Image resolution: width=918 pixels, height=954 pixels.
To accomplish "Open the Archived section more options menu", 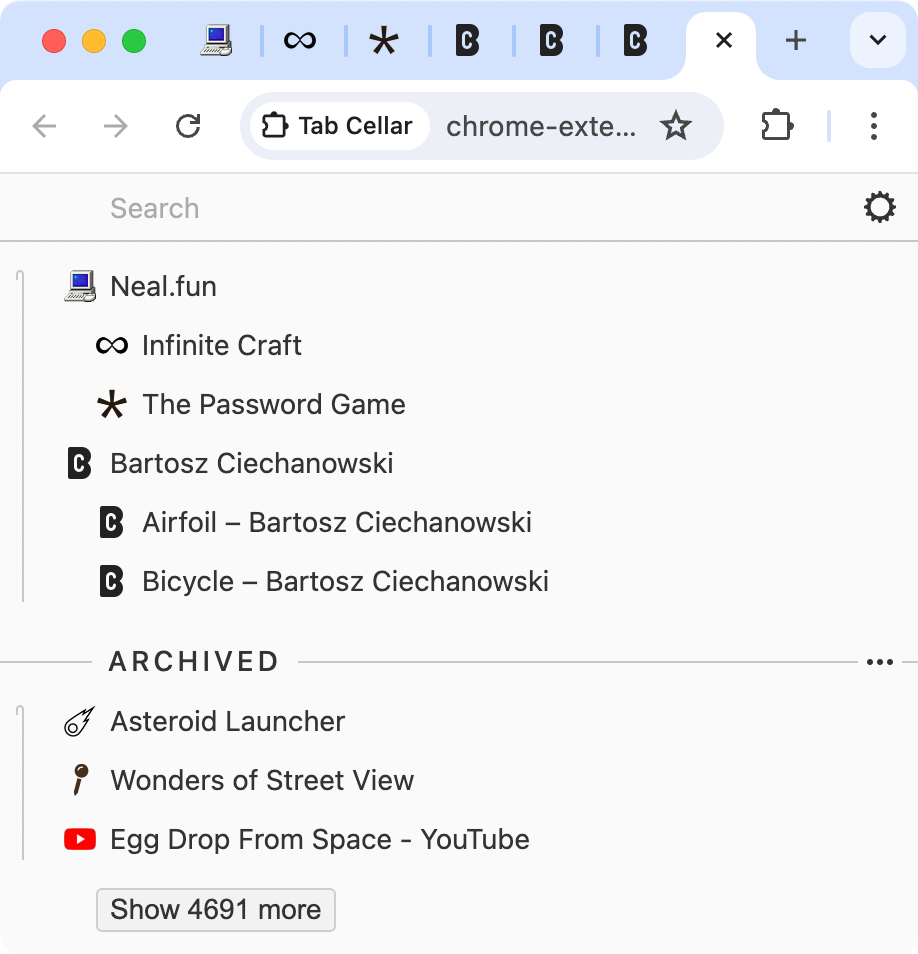I will [879, 662].
